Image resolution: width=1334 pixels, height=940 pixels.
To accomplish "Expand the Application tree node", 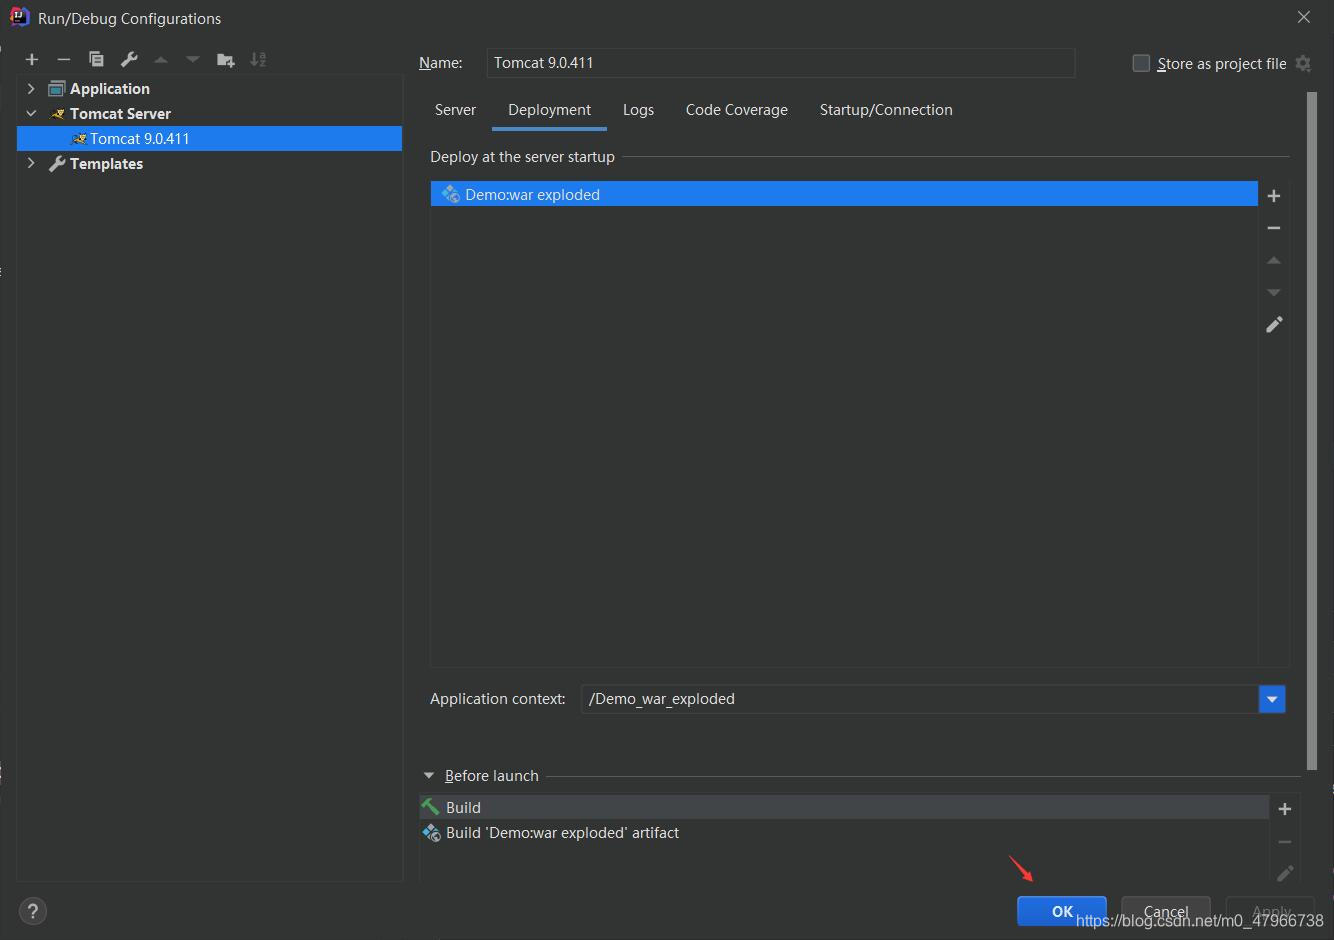I will coord(31,89).
